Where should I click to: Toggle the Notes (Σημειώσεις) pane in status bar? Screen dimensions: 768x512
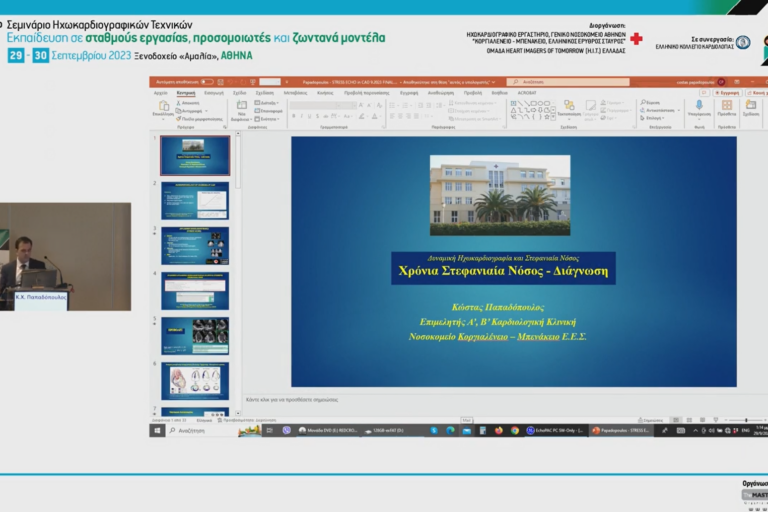pyautogui.click(x=650, y=420)
